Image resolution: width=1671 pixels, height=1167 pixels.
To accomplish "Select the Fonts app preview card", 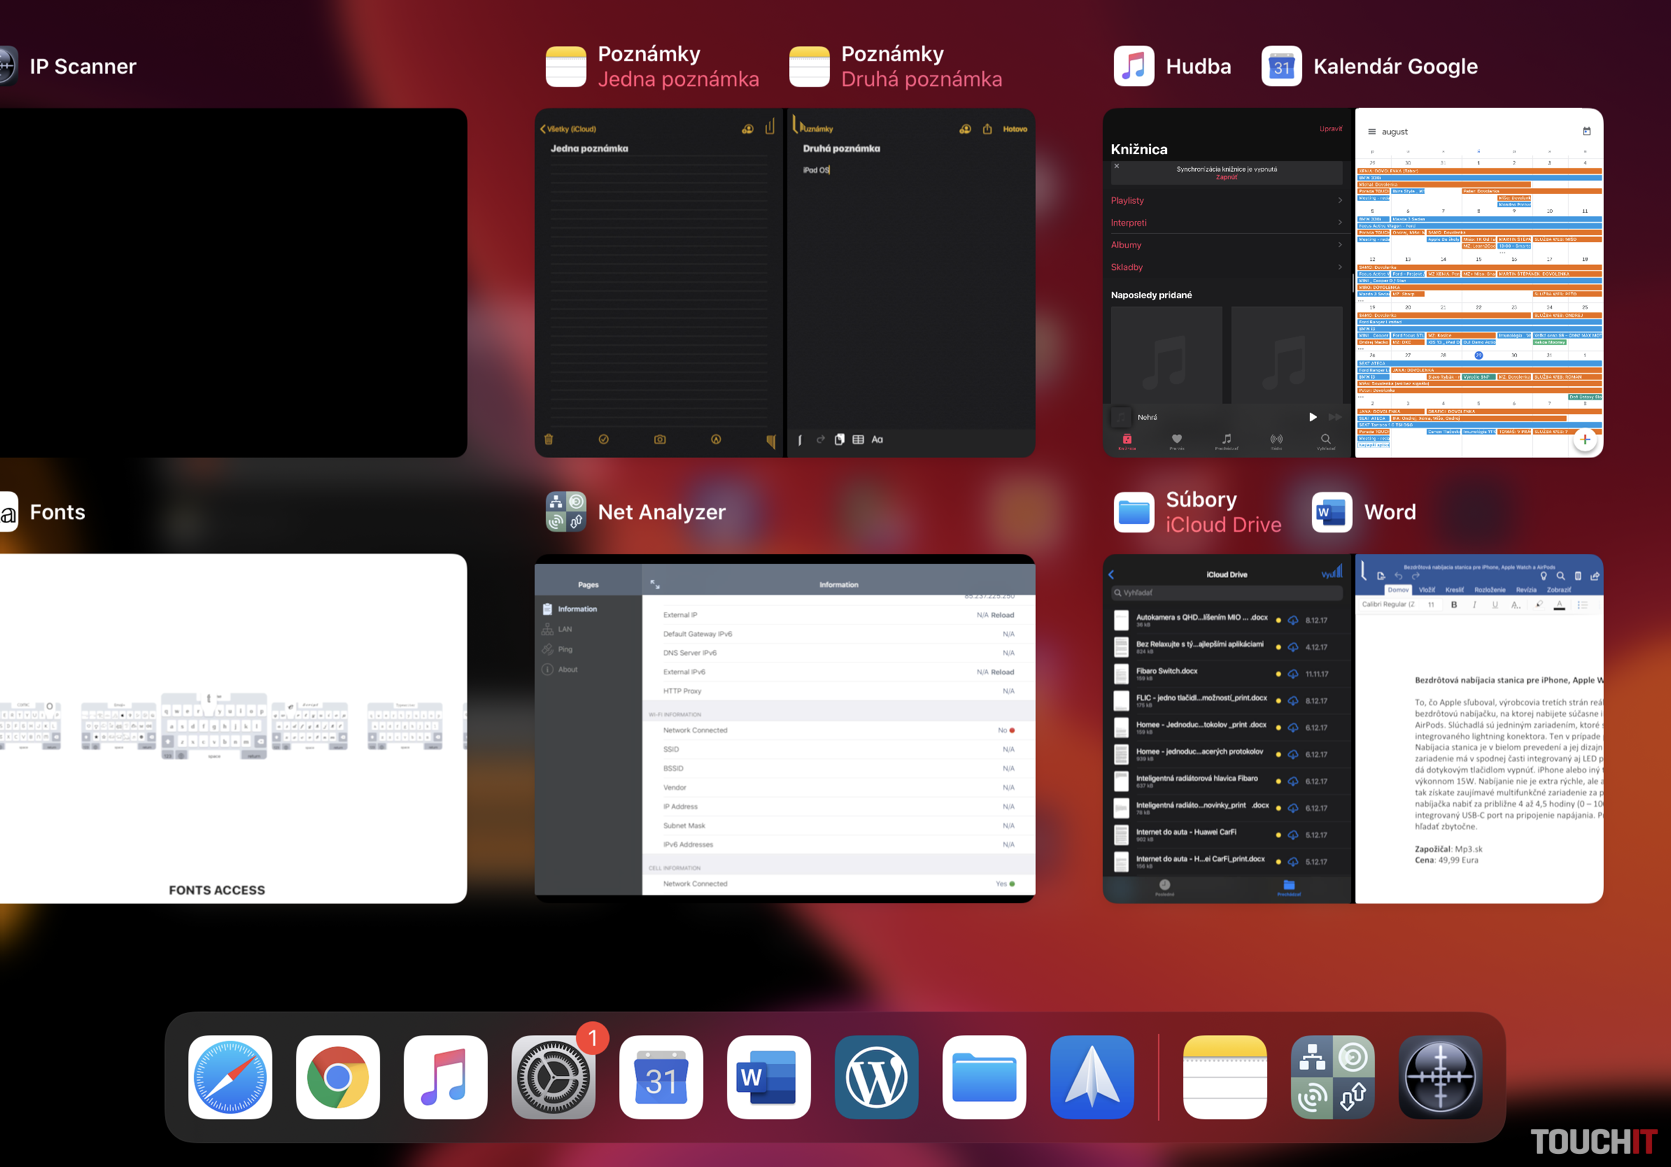I will (x=232, y=728).
